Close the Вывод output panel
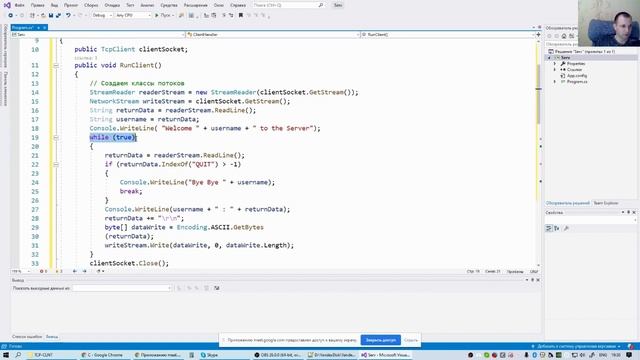This screenshot has height=360, width=640. coord(538,280)
